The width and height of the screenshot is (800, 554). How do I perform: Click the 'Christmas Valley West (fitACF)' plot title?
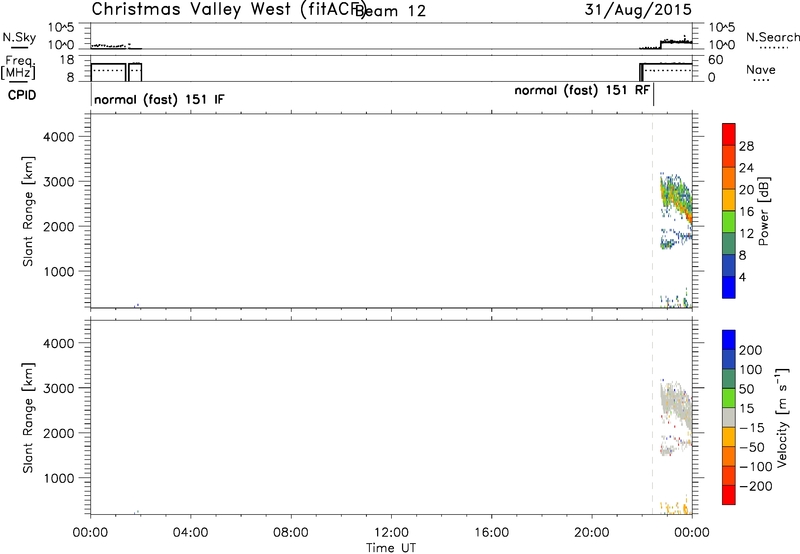pos(228,10)
